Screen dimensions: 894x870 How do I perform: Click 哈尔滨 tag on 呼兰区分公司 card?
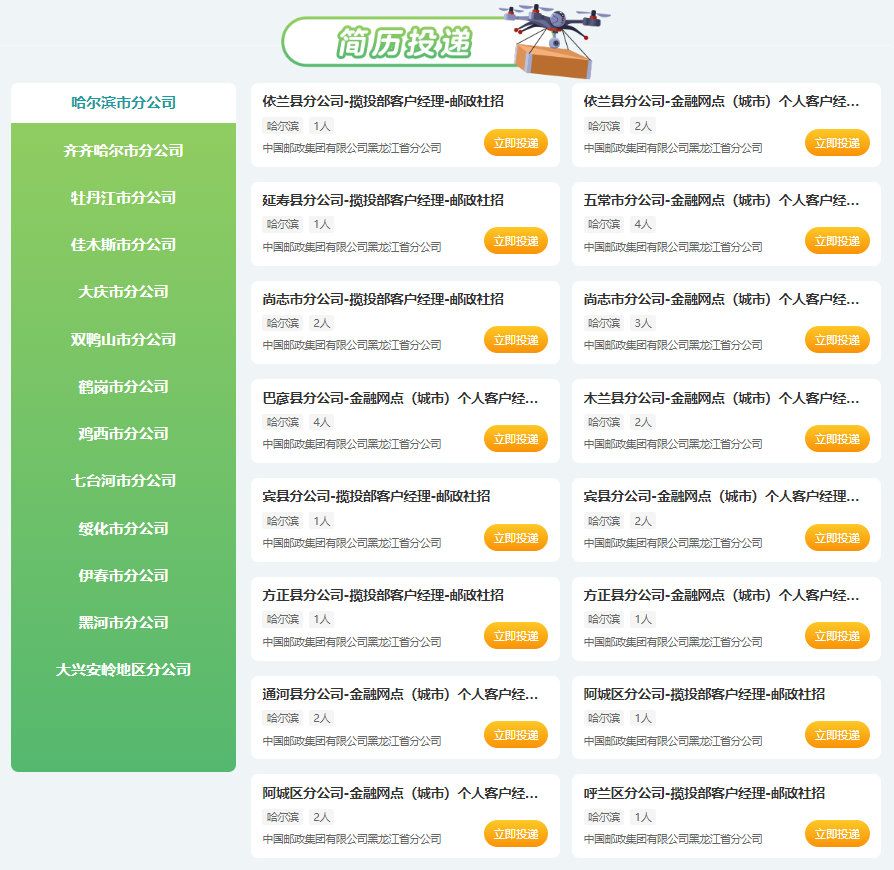[604, 817]
